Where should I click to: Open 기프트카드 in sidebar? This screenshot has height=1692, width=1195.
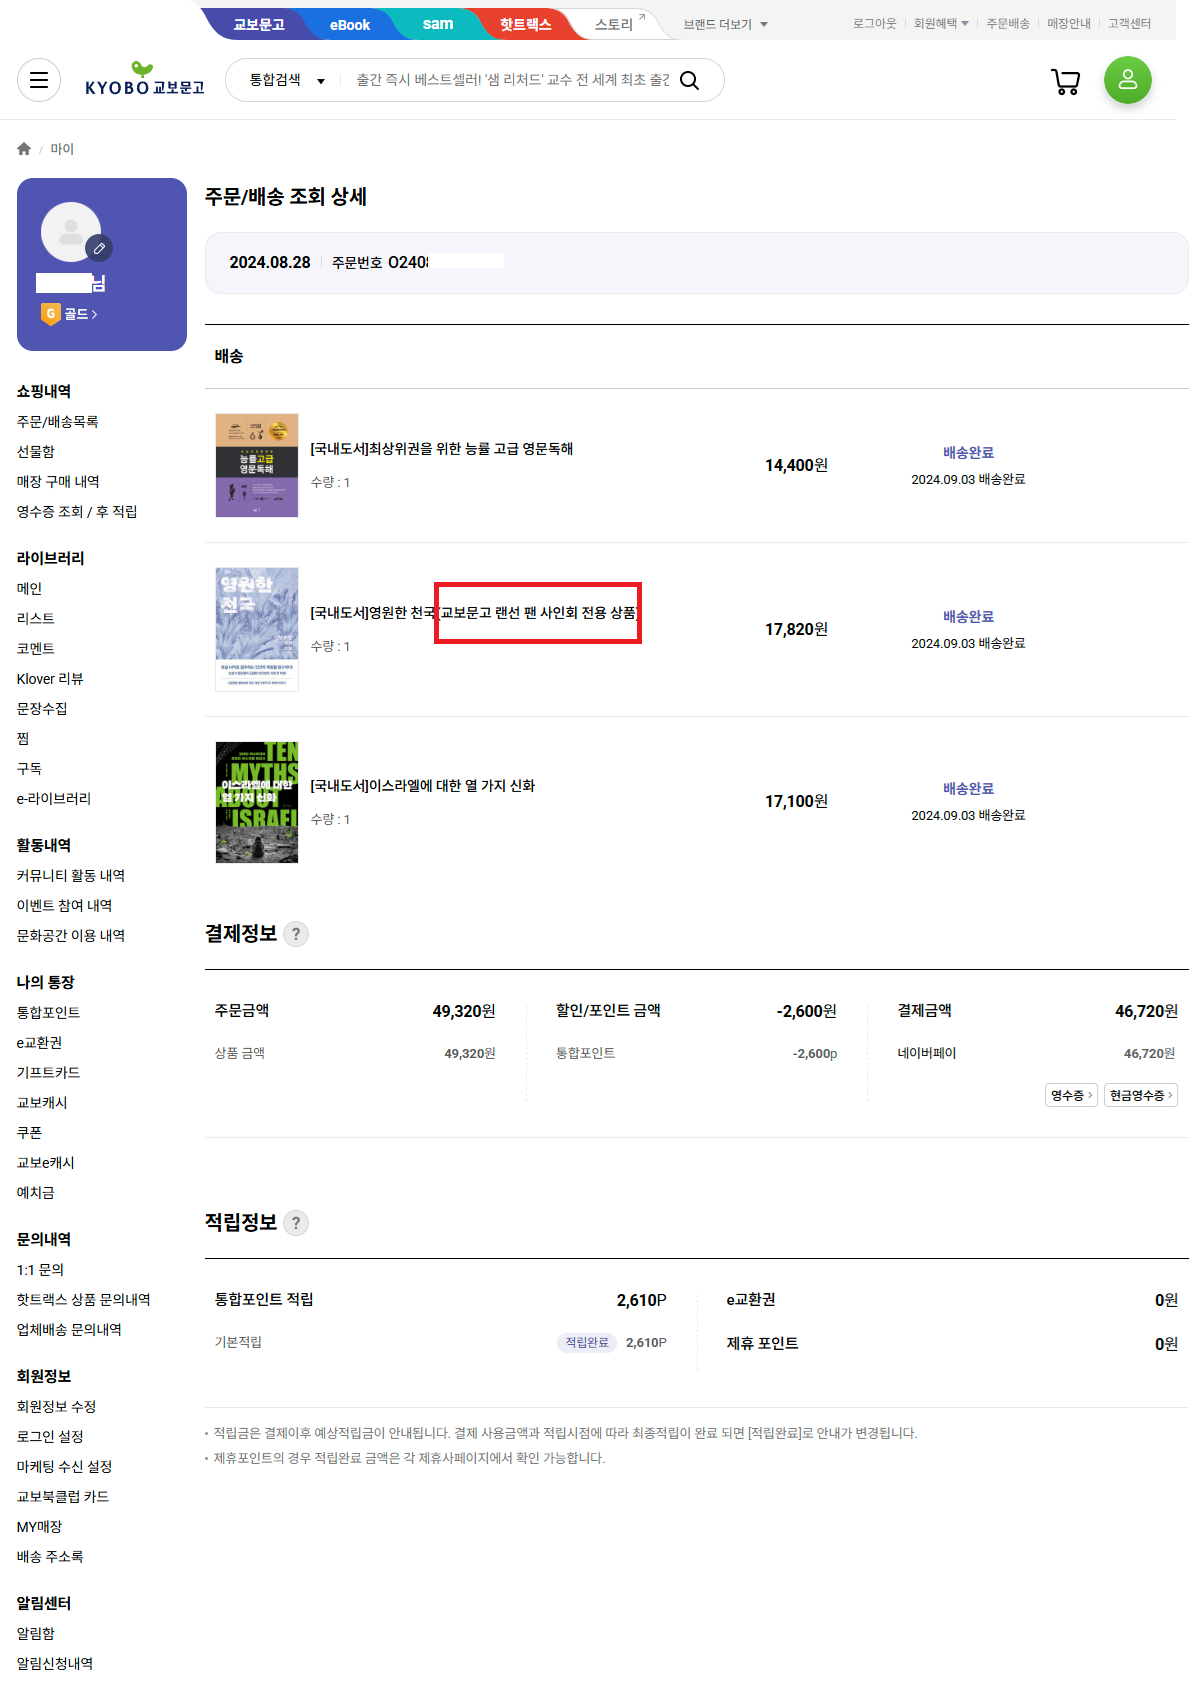point(48,1073)
